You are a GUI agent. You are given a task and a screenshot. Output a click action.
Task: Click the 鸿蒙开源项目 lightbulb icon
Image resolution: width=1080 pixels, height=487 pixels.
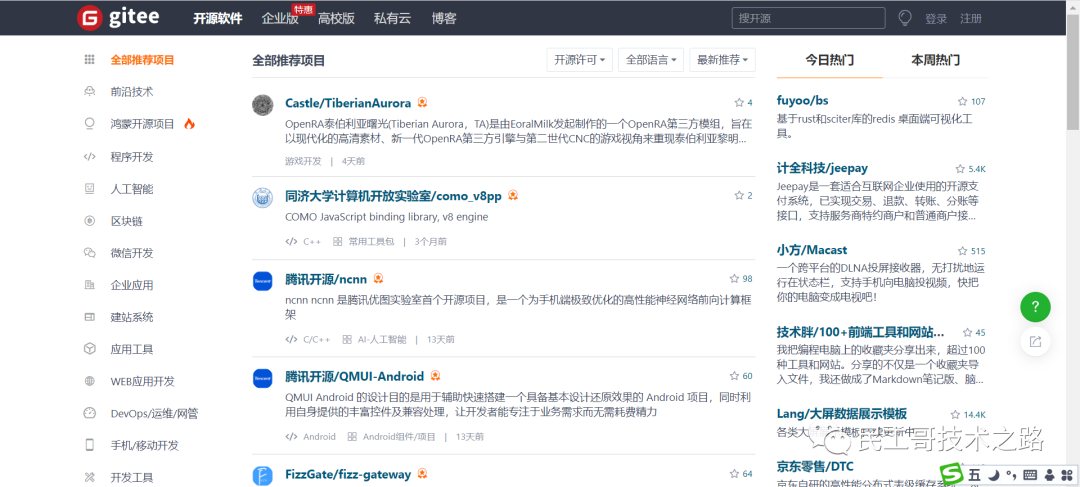coord(90,124)
